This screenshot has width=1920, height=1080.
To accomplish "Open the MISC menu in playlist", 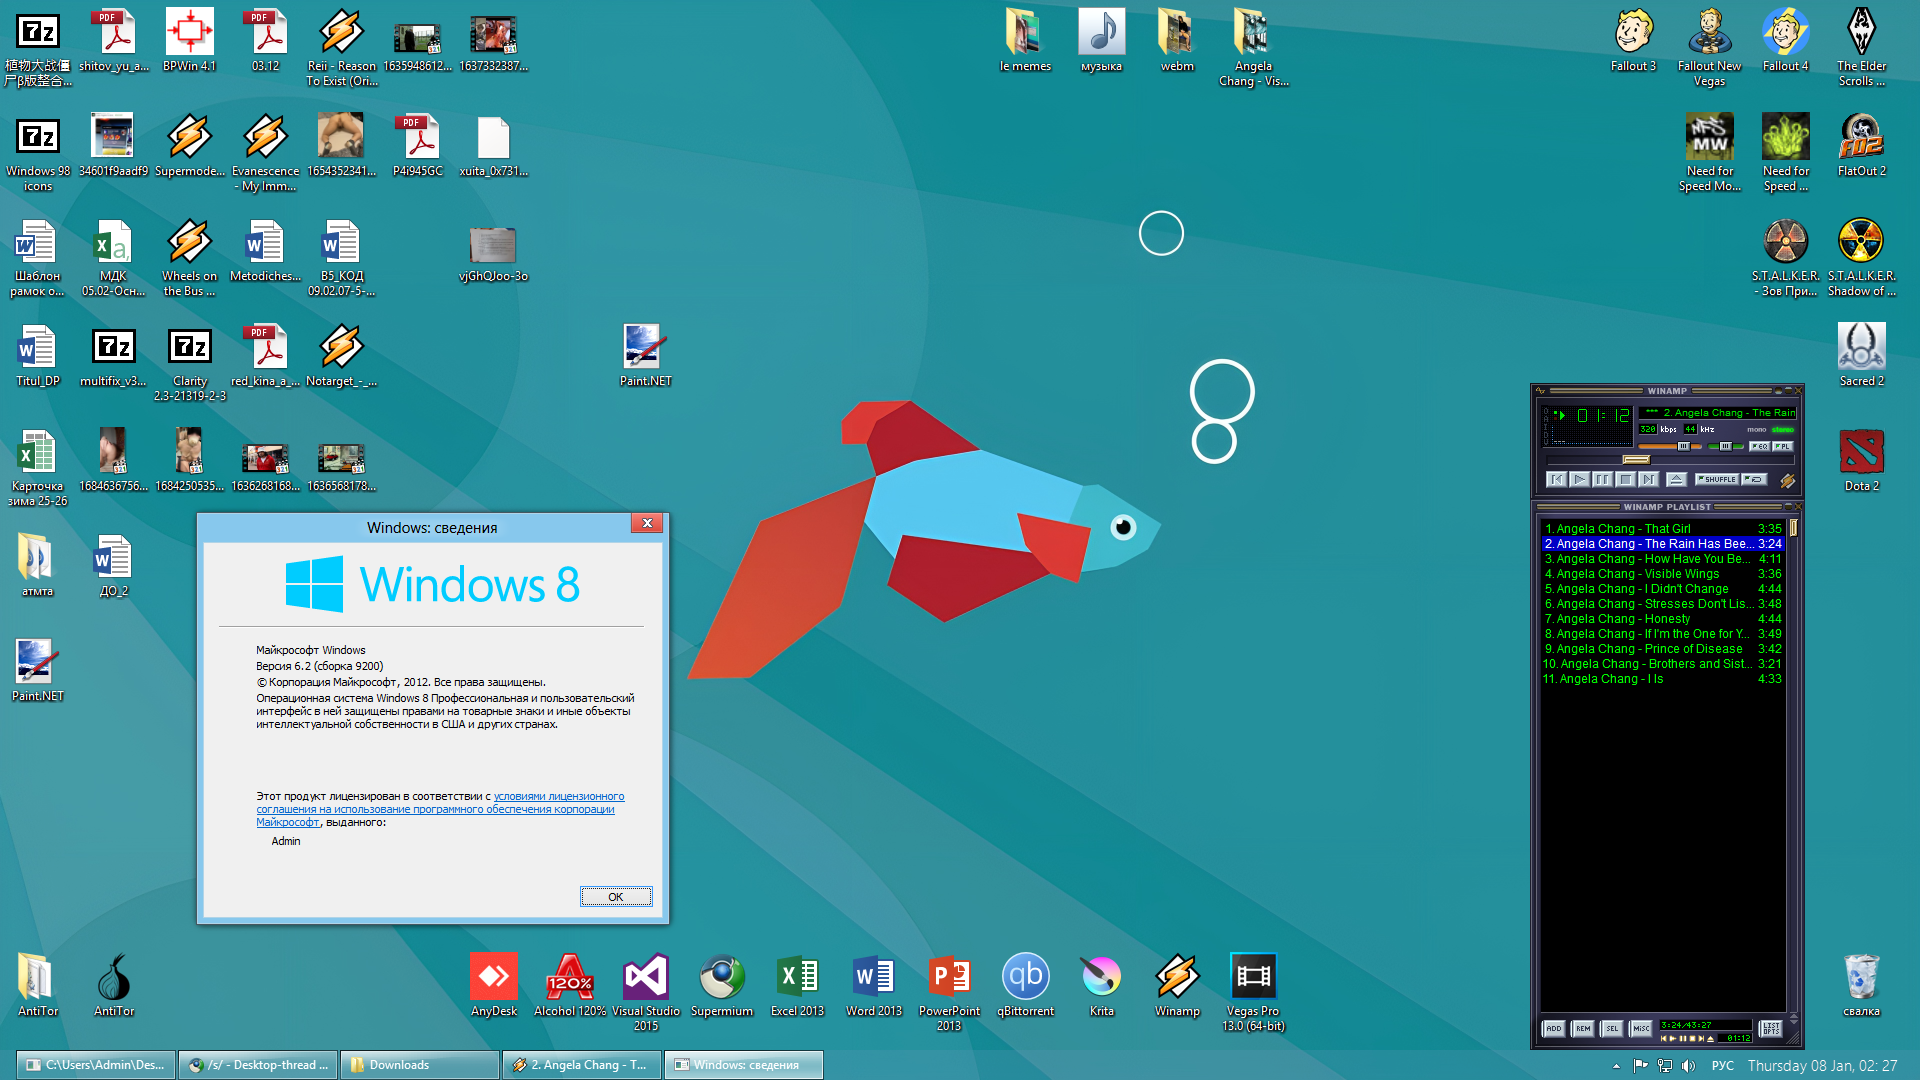I will (x=1641, y=1028).
